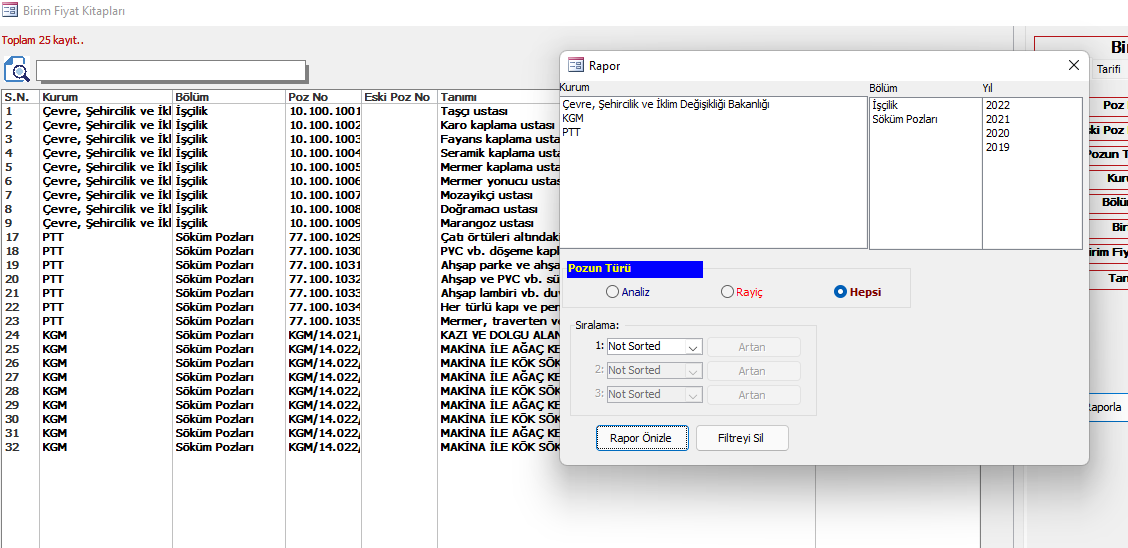Toggle third sort order Artan button
The height and width of the screenshot is (548, 1128).
coord(754,395)
